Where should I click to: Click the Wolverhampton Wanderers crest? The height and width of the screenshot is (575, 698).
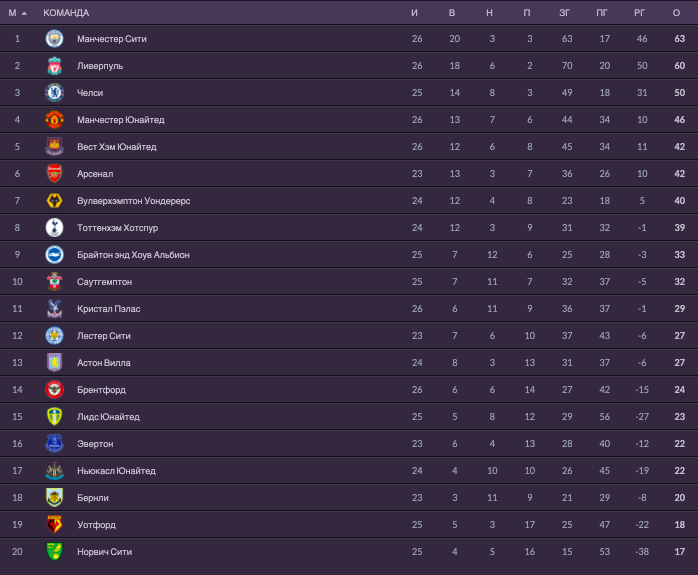54,201
